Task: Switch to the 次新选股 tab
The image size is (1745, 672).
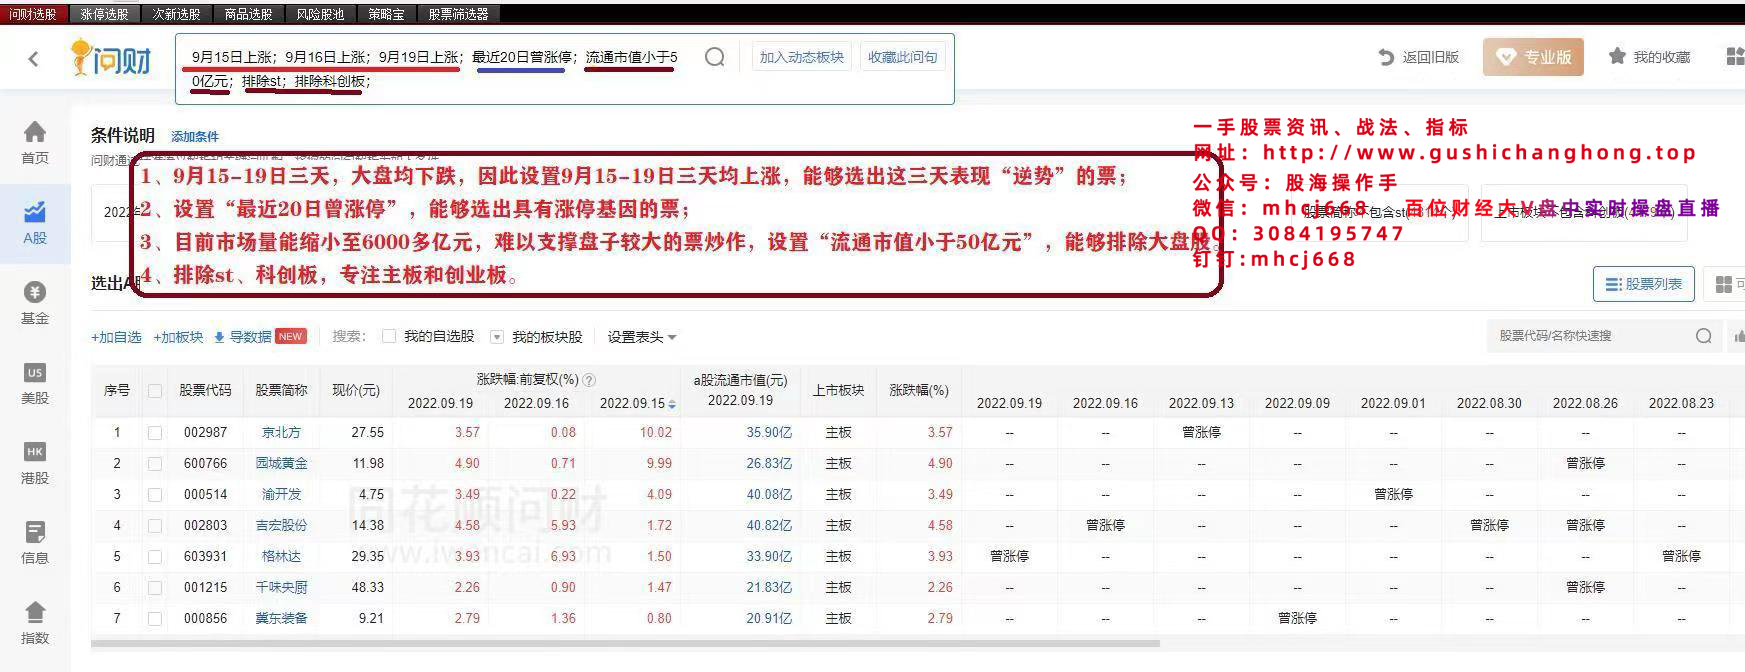Action: coord(177,14)
